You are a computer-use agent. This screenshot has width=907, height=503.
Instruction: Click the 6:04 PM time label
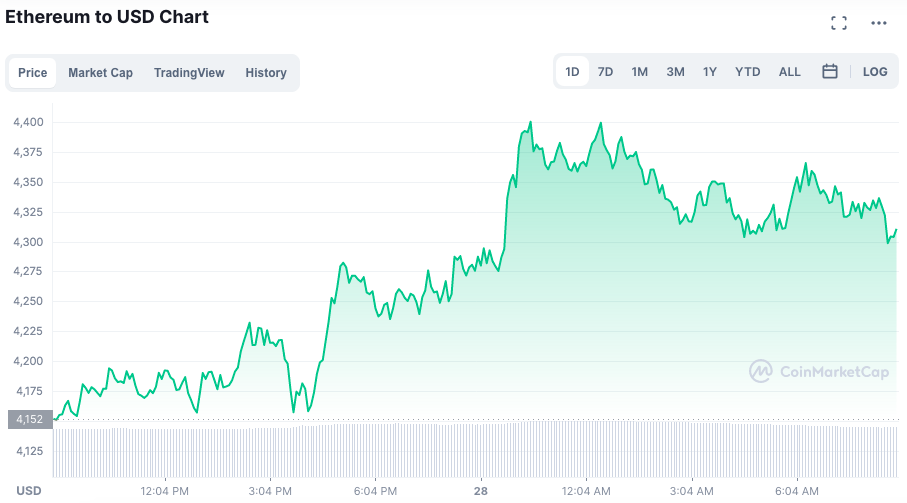[375, 491]
